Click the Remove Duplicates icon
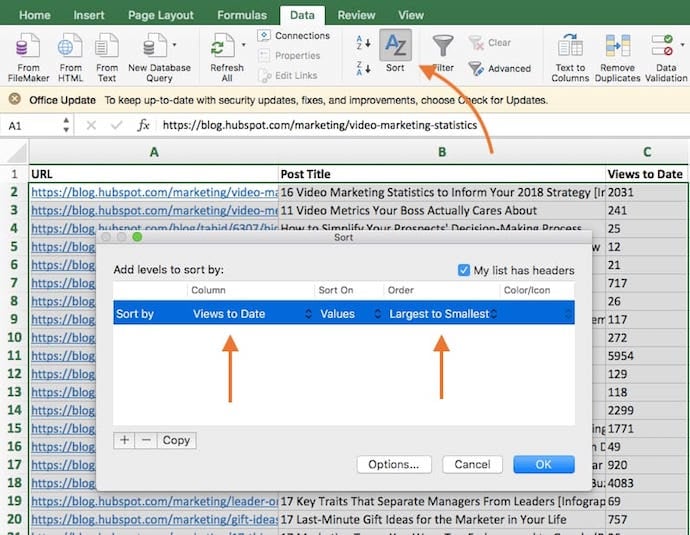Image resolution: width=690 pixels, height=535 pixels. pos(617,48)
